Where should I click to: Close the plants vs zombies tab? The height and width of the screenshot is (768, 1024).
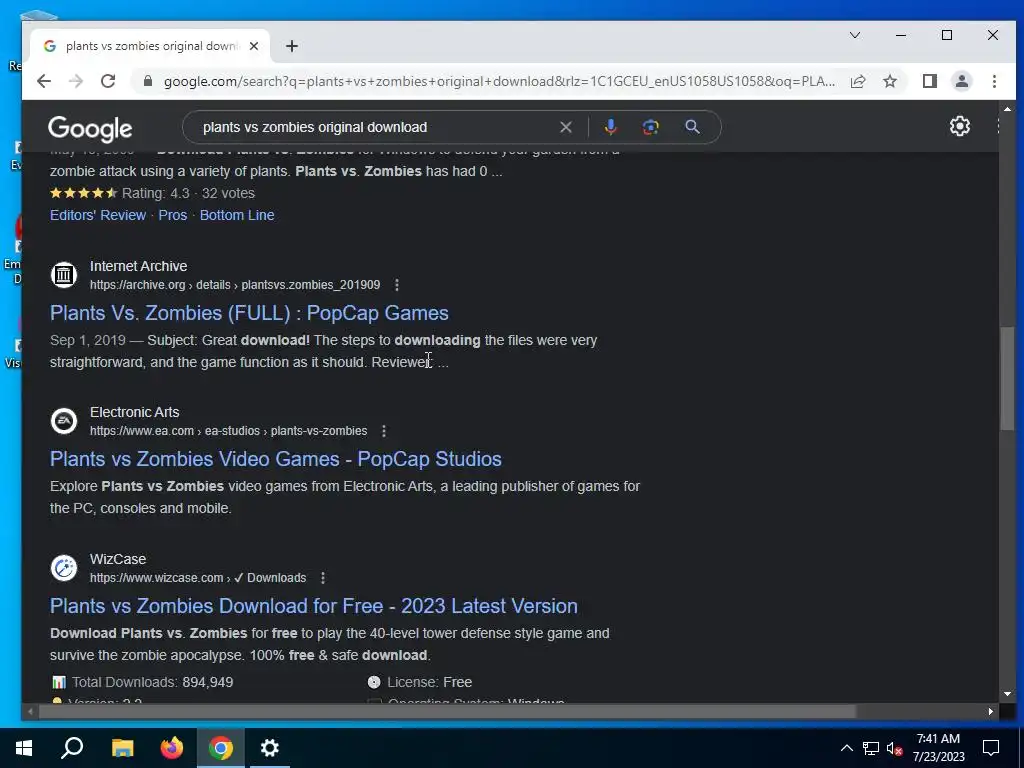tap(254, 46)
